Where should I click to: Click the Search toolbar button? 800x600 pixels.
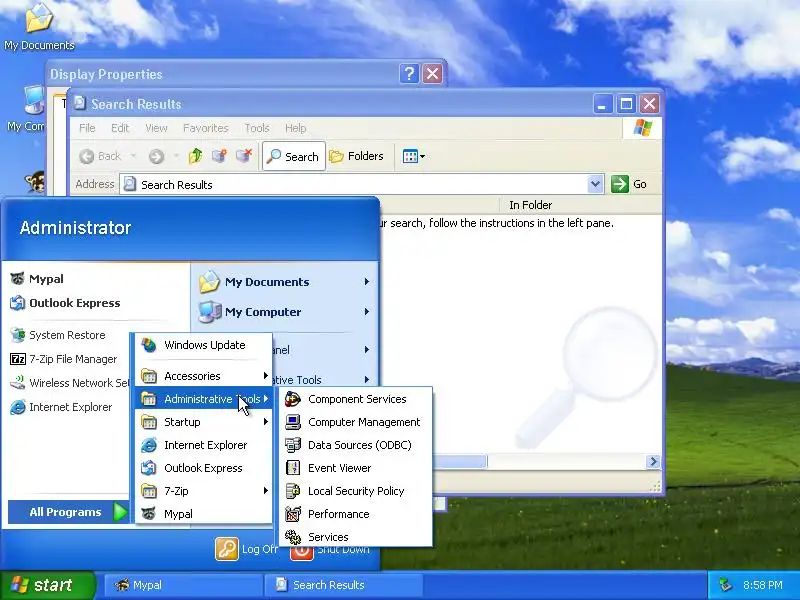pyautogui.click(x=293, y=156)
